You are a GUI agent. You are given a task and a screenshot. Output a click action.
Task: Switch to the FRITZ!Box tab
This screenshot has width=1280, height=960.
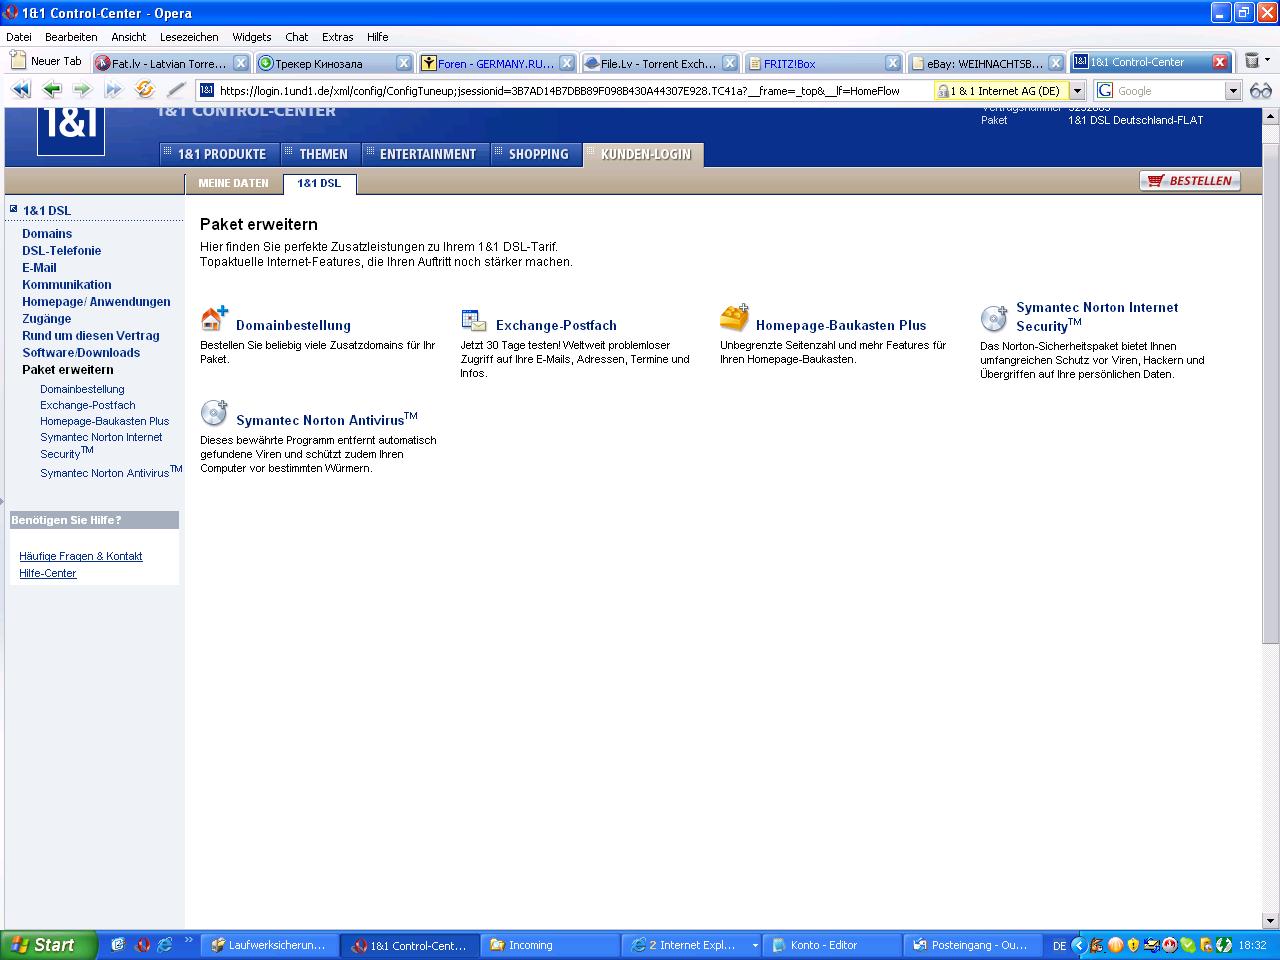tap(823, 63)
